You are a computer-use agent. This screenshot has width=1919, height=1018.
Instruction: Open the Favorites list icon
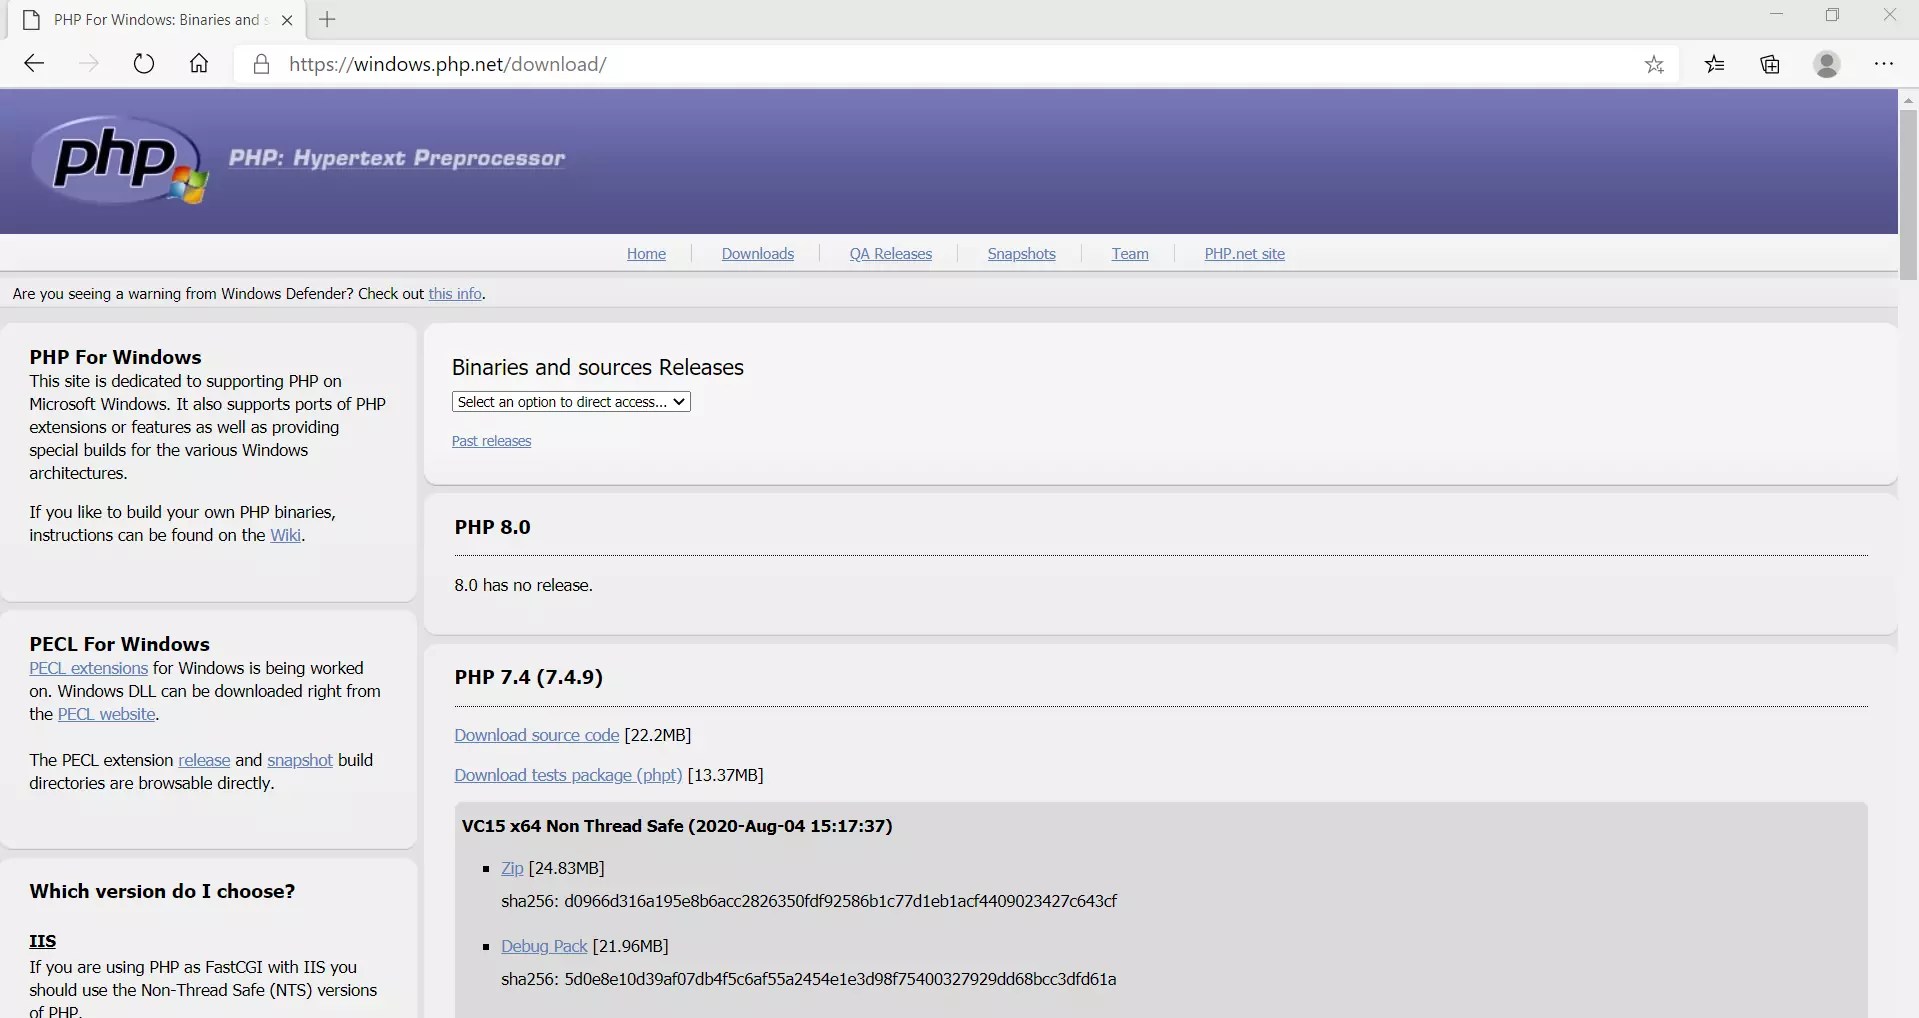tap(1715, 64)
